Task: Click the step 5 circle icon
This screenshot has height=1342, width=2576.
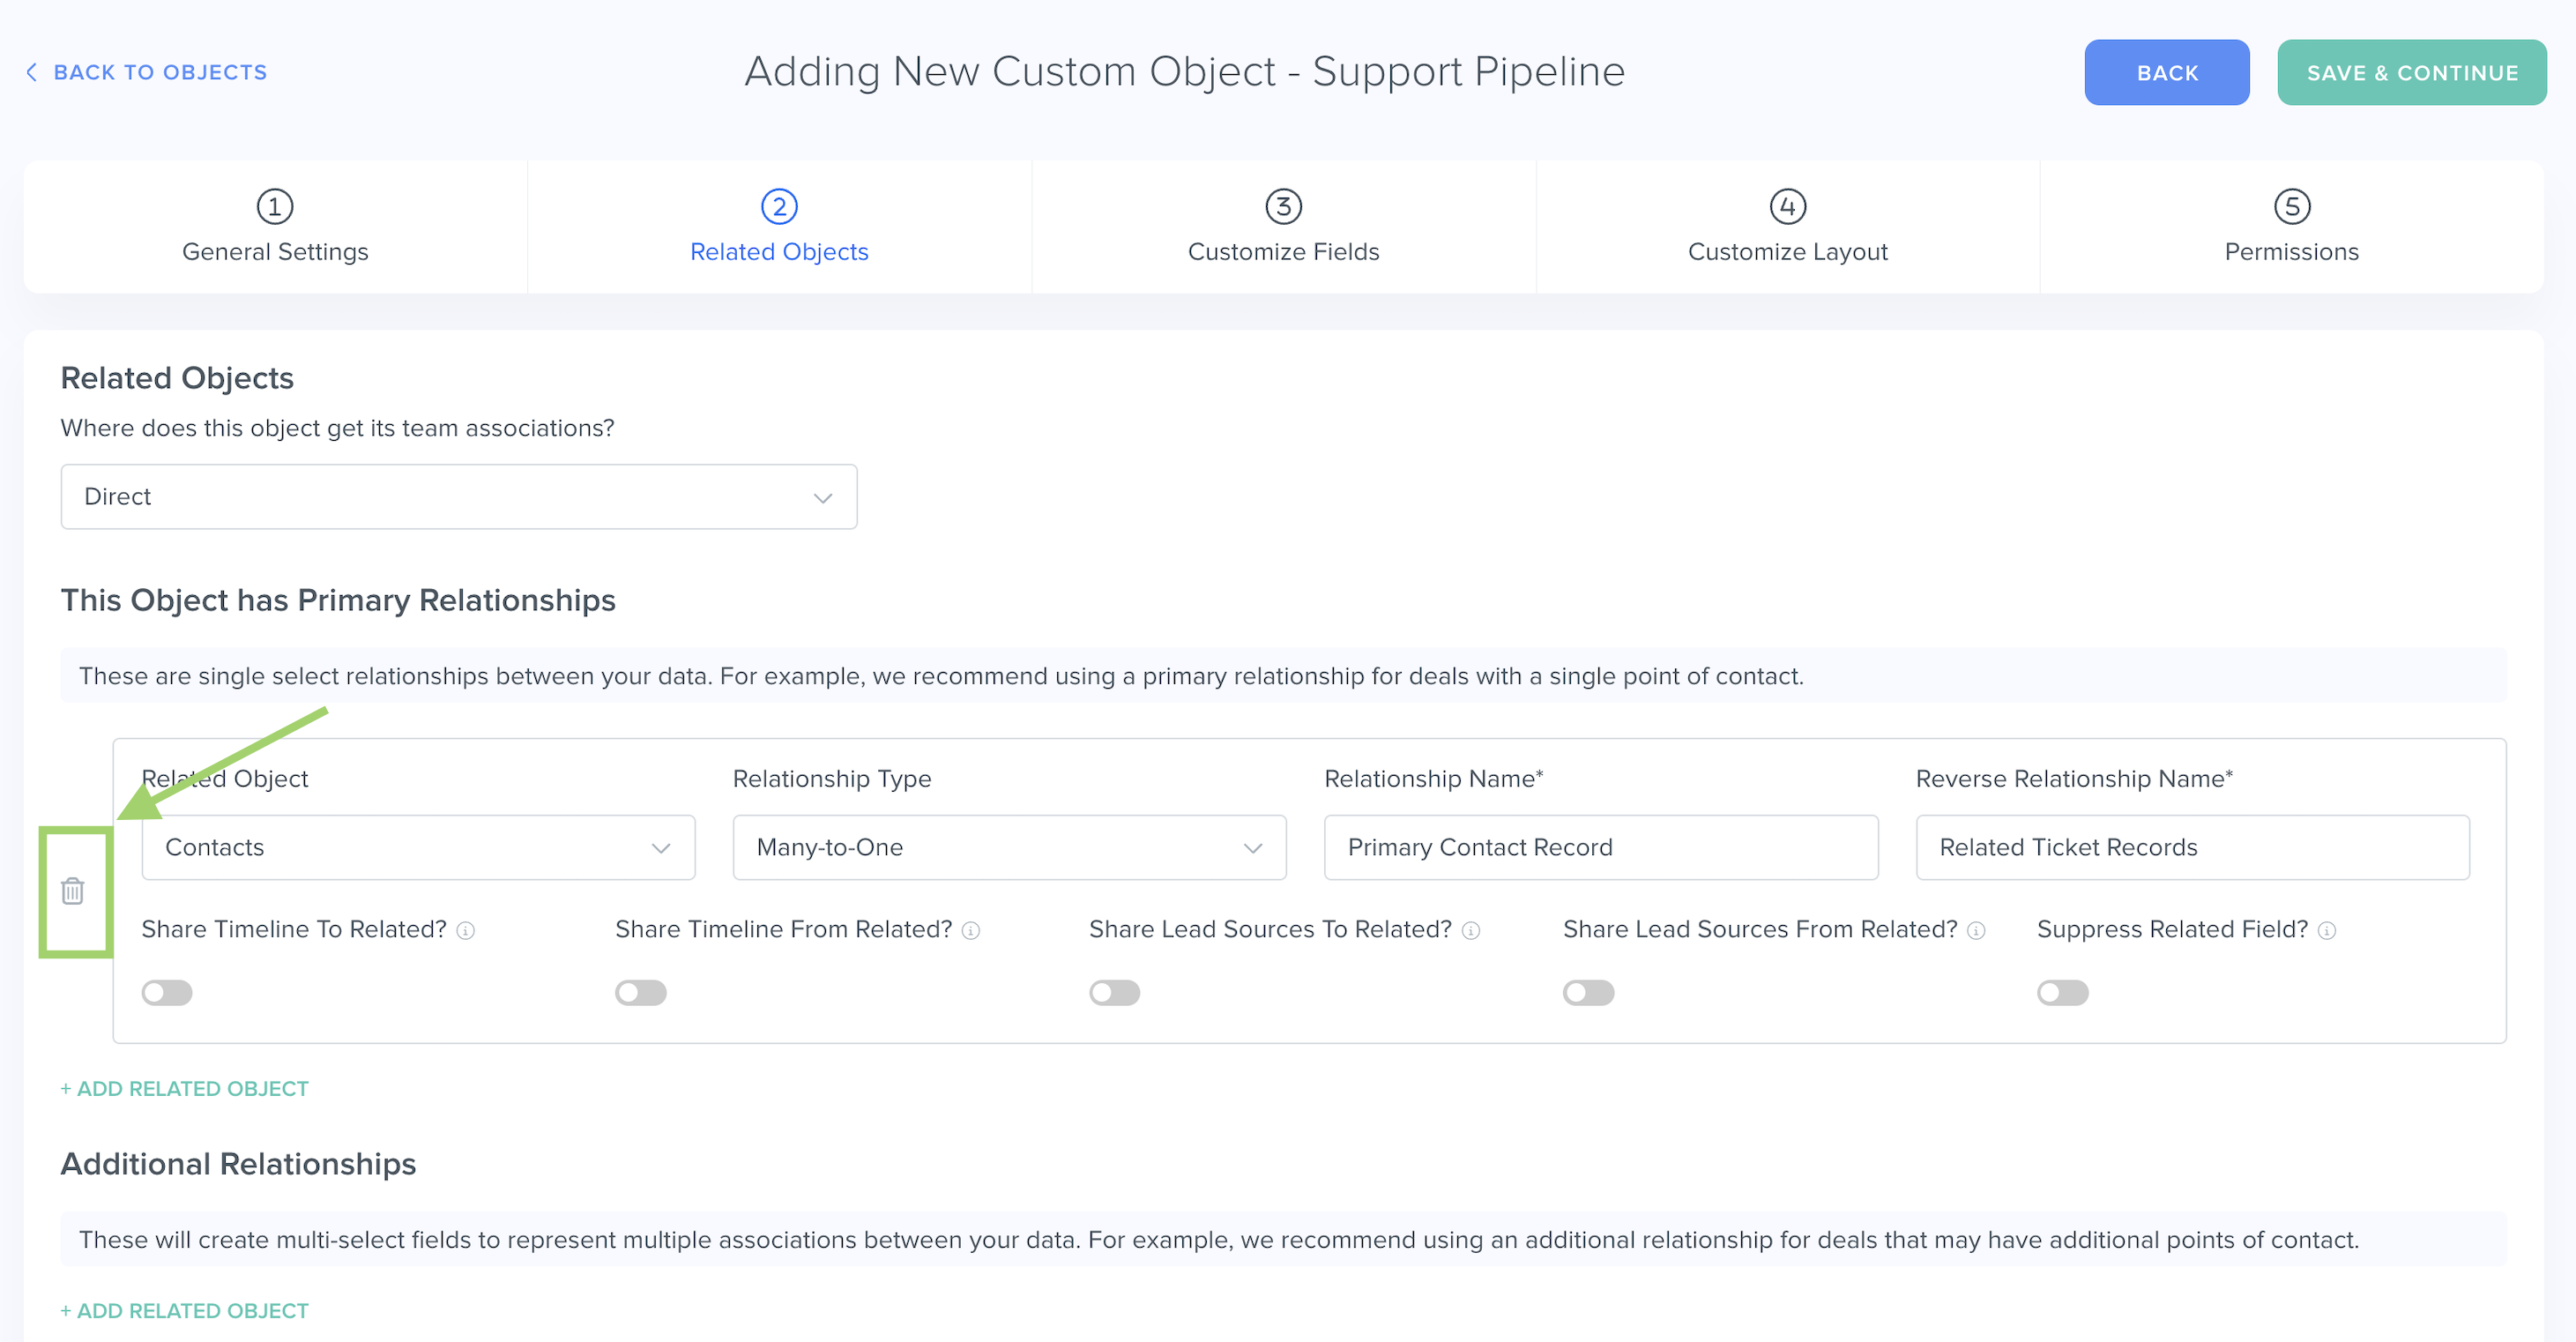Action: coord(2291,207)
